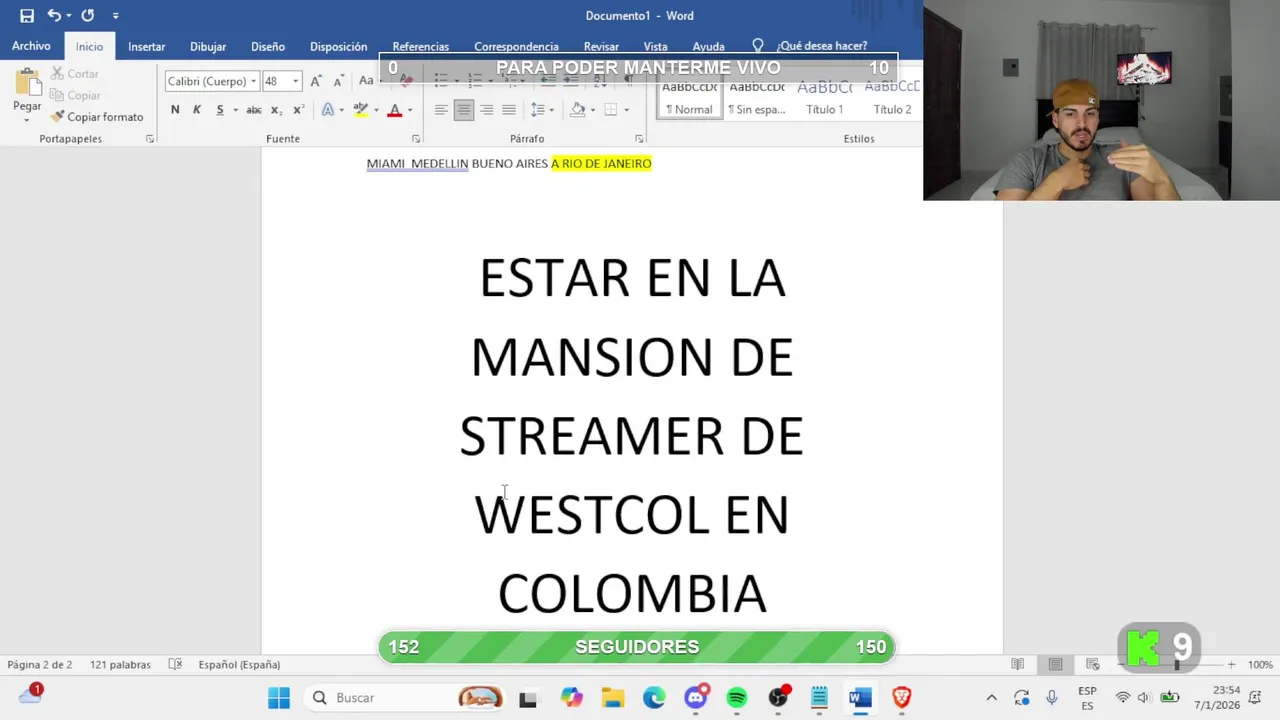Toggle bold N formatting
The width and height of the screenshot is (1280, 720).
(175, 110)
